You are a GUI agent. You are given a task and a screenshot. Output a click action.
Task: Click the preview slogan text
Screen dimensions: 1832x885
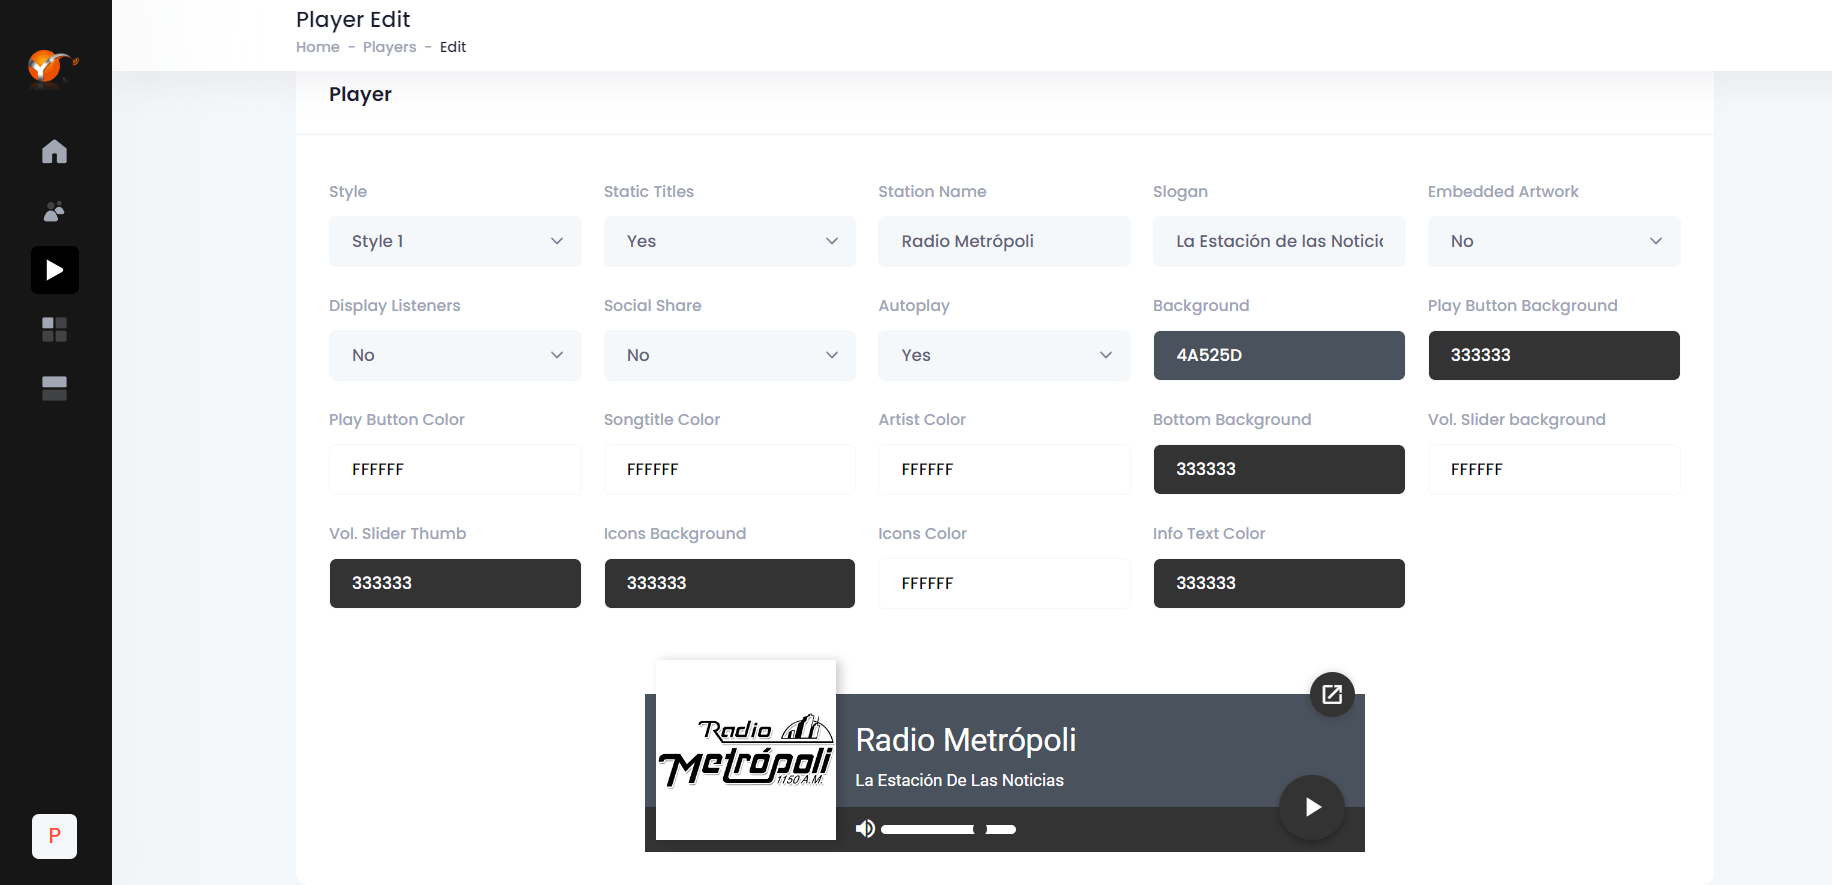(x=959, y=780)
